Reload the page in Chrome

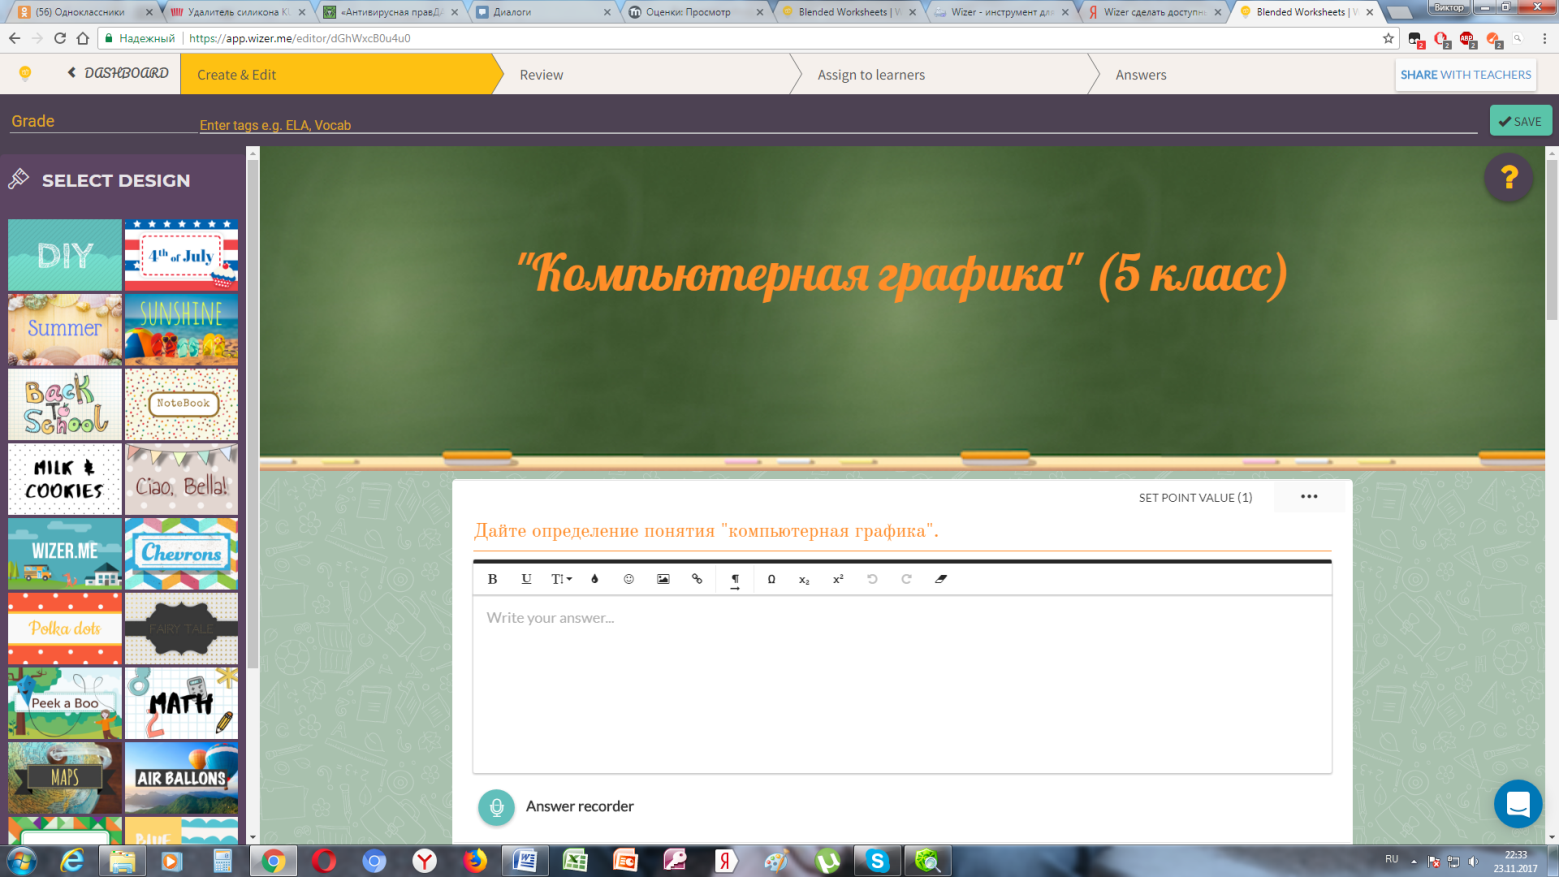point(60,38)
